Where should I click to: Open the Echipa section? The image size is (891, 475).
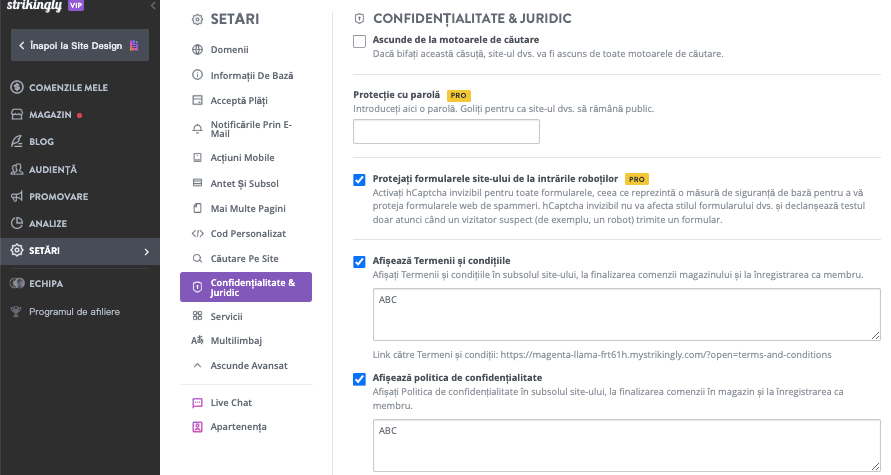(x=46, y=284)
